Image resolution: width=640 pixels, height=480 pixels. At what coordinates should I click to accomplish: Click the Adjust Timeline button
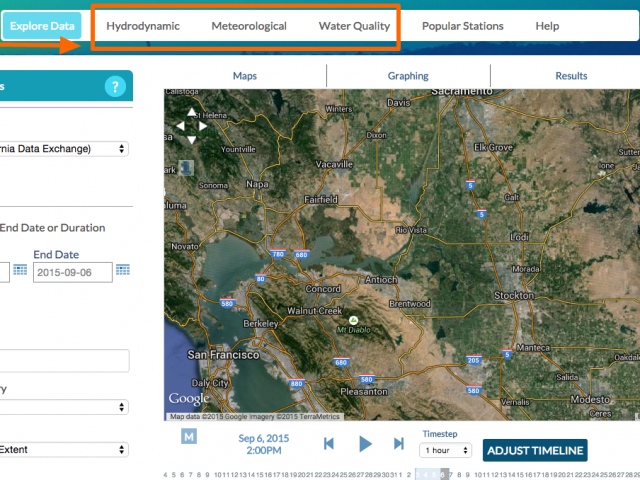(534, 450)
